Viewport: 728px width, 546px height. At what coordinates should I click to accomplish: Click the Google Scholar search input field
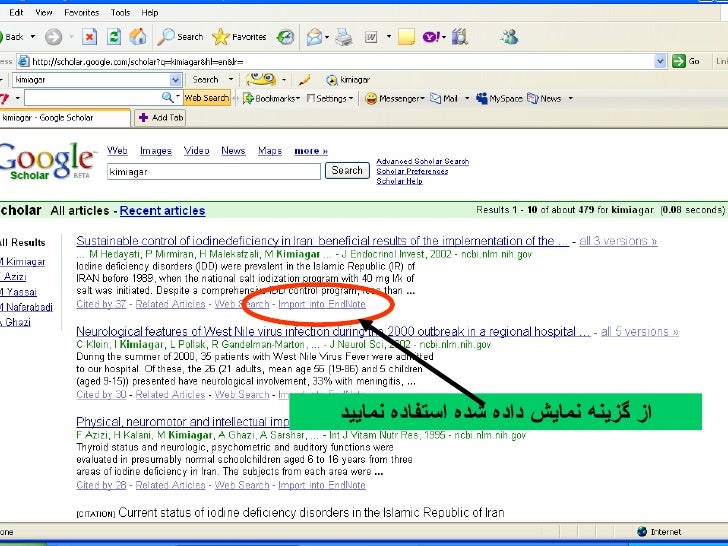tap(214, 171)
